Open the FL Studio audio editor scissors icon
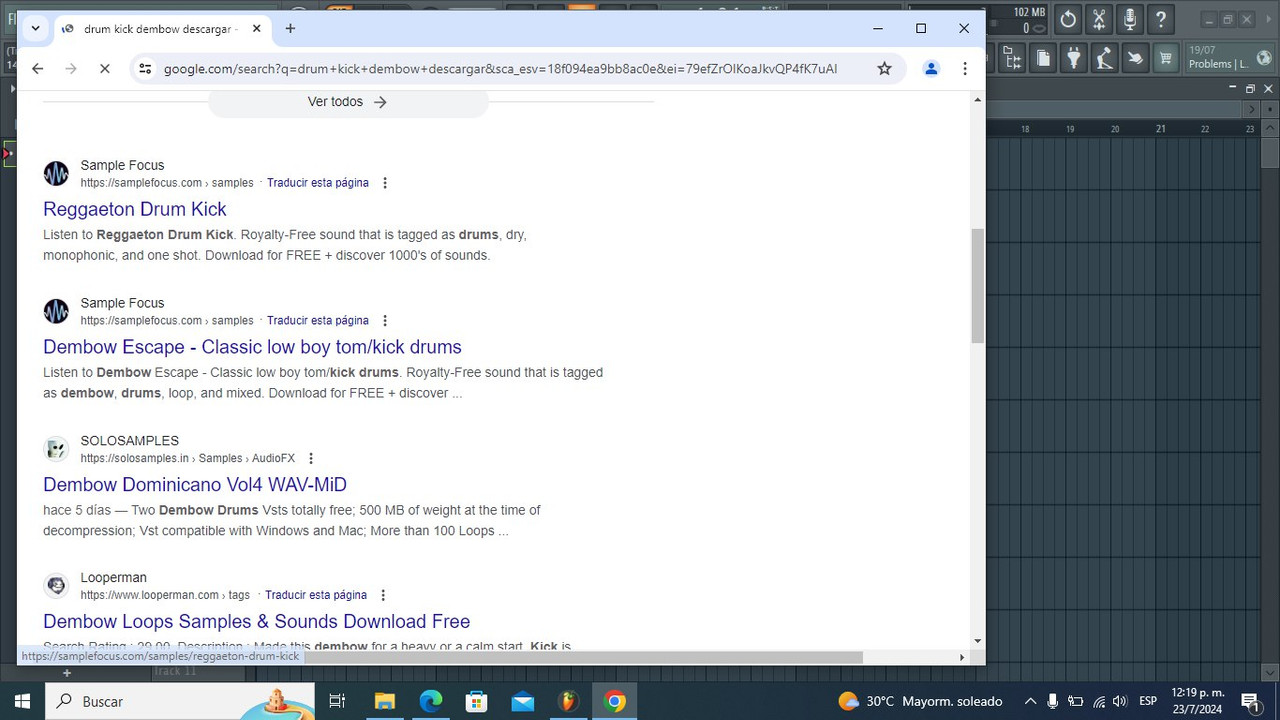 tap(1099, 19)
